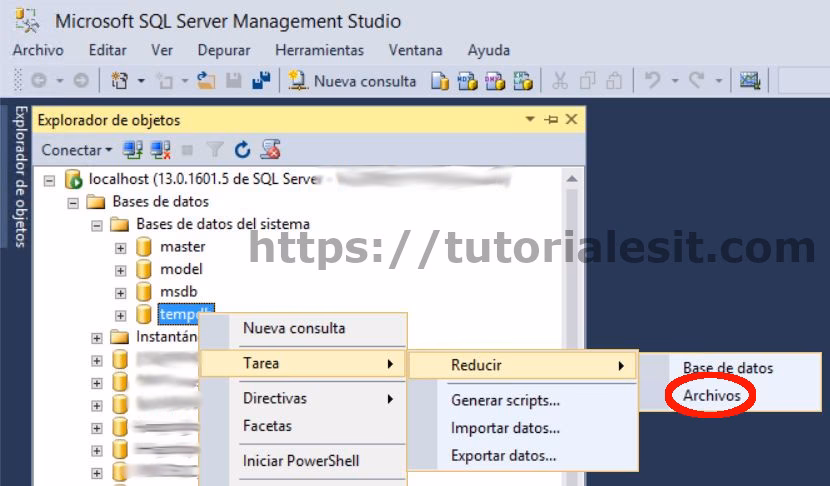Click the Disconnect server icon

click(x=160, y=150)
